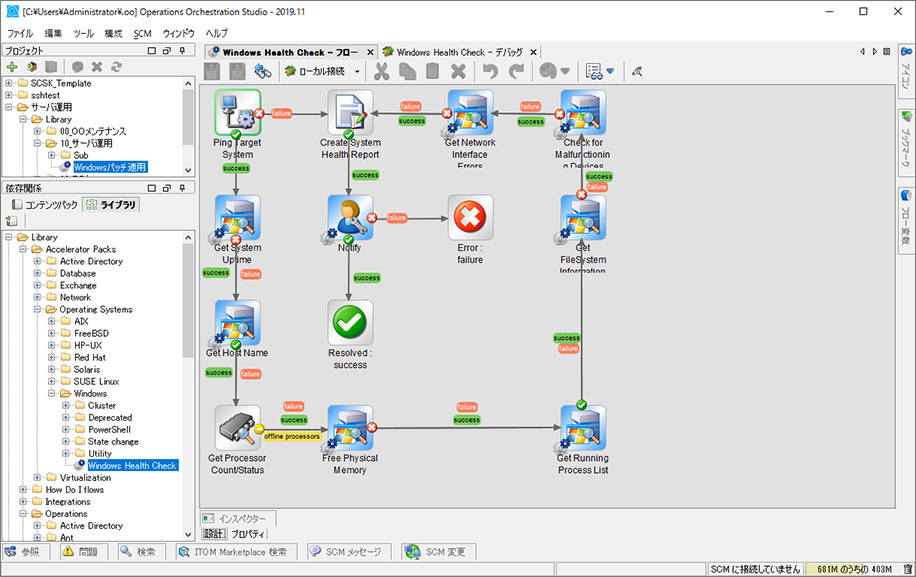Select the Ping Target System step icon
Image resolution: width=916 pixels, height=577 pixels.
tap(237, 113)
